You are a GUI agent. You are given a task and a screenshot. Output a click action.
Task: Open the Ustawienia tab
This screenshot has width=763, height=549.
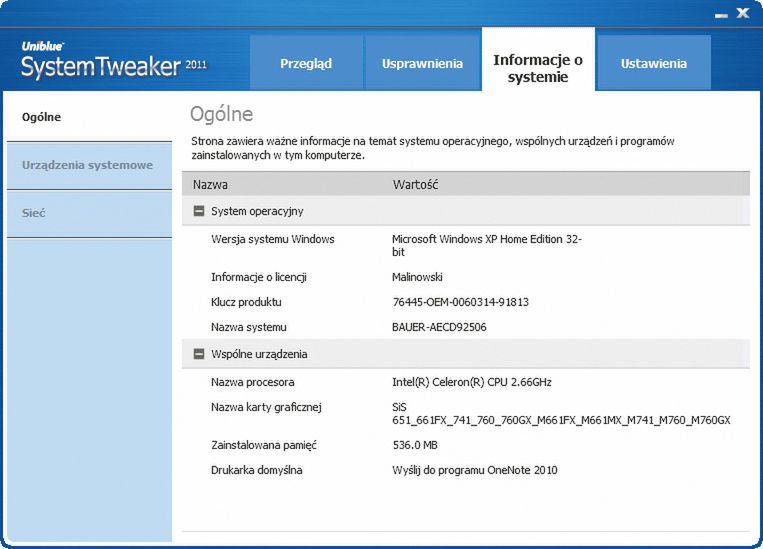[654, 63]
